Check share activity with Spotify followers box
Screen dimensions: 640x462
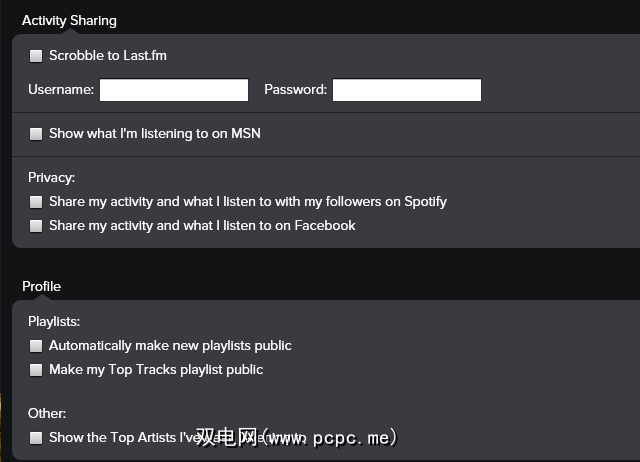coord(36,202)
